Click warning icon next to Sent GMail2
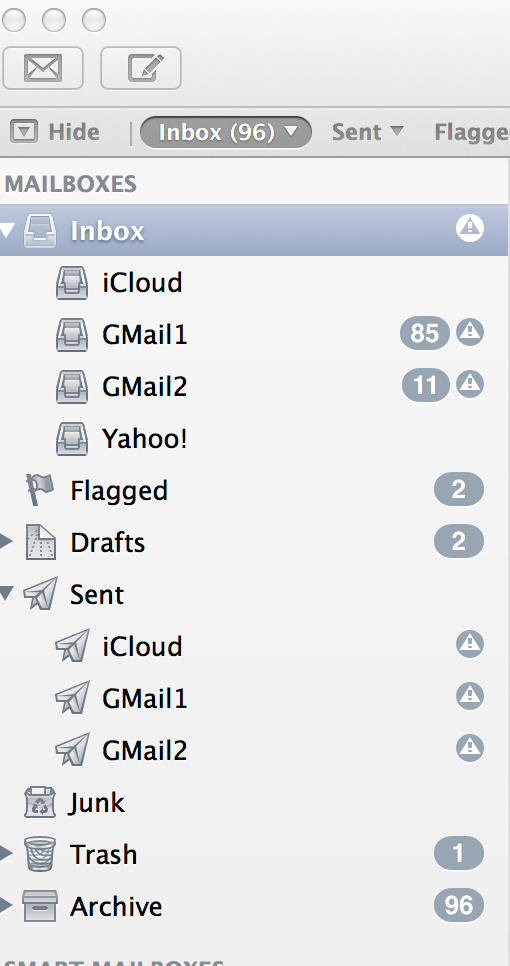Screen dimensions: 510x966 click(470, 748)
